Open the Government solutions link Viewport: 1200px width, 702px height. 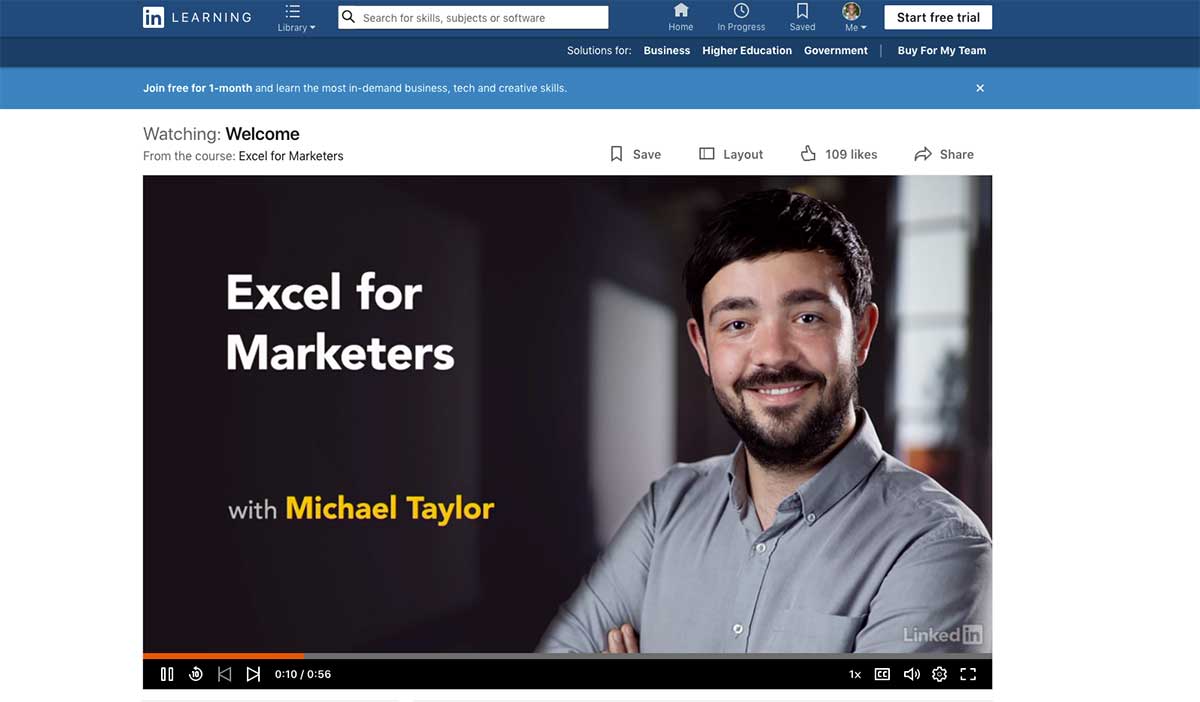(x=836, y=50)
